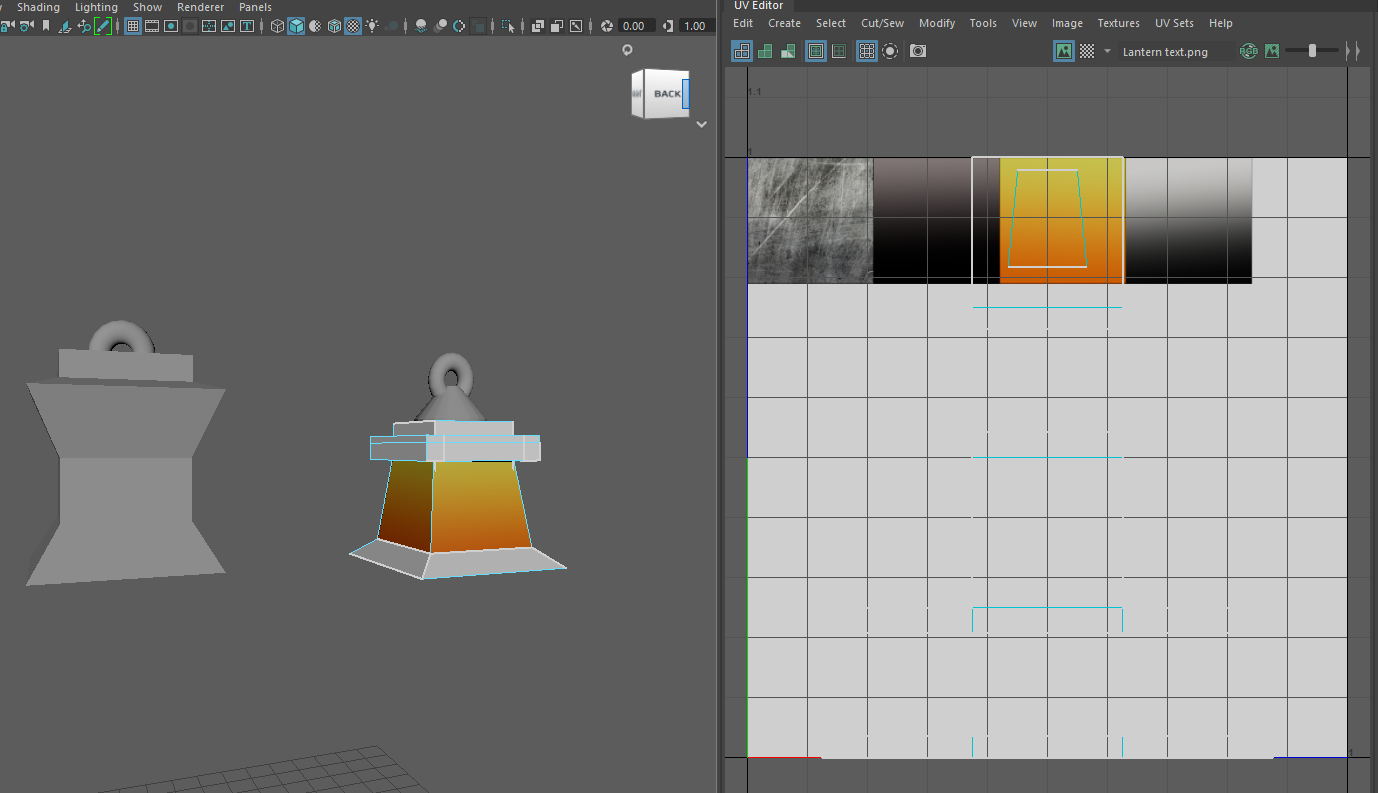Click the X-ray active components icon
Image resolution: width=1378 pixels, height=793 pixels.
[x=576, y=26]
